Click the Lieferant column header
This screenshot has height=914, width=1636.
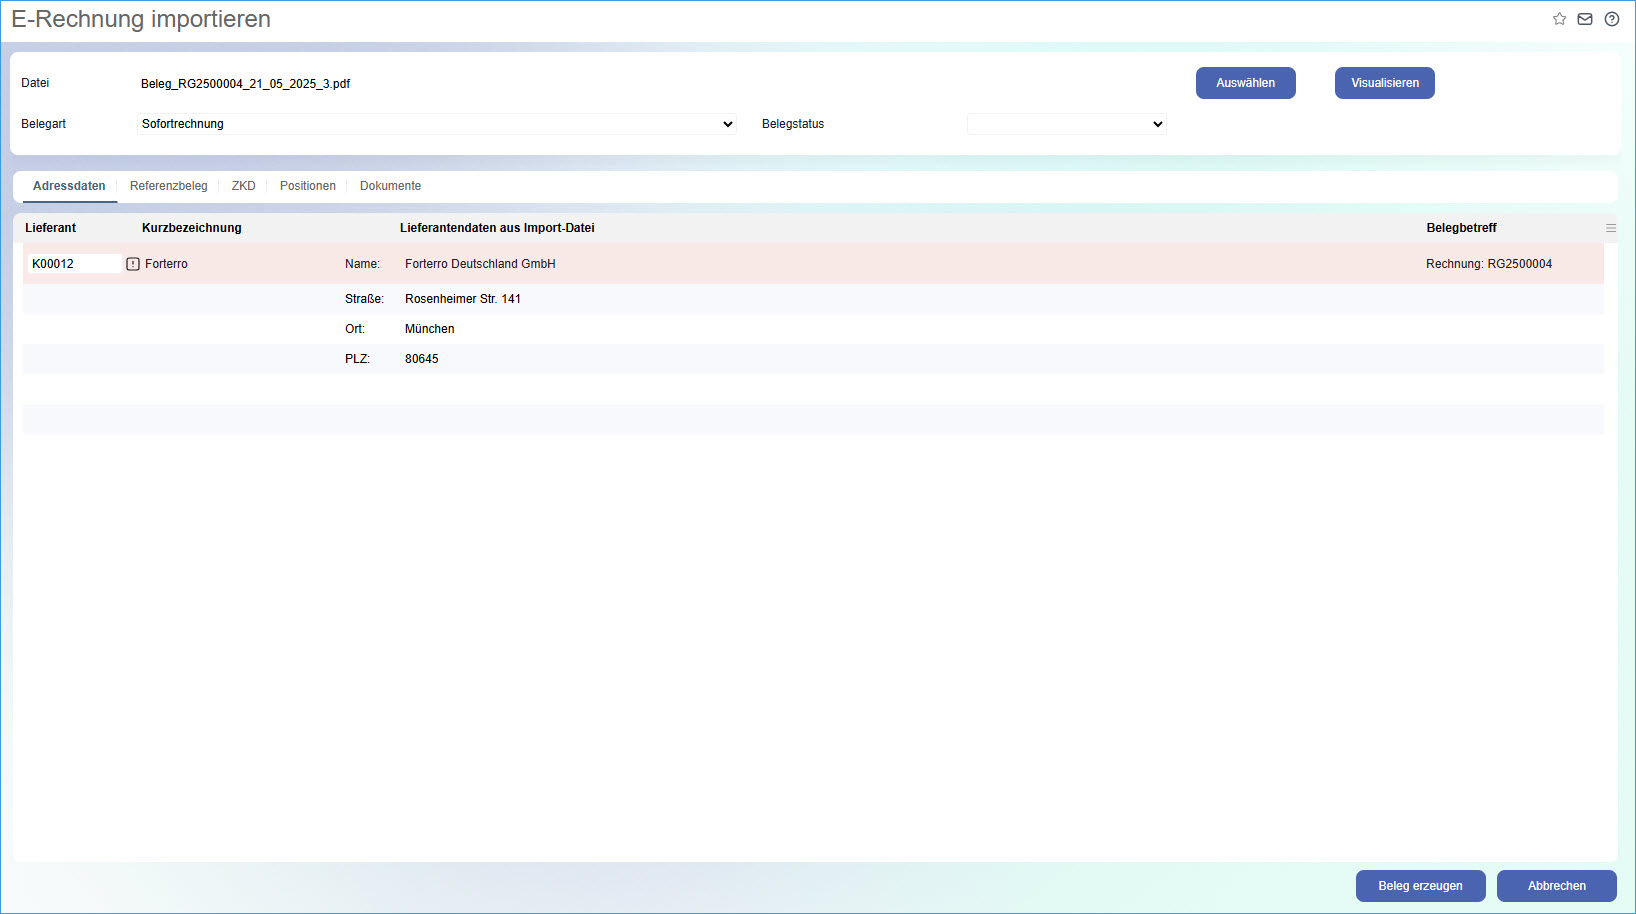click(x=51, y=228)
